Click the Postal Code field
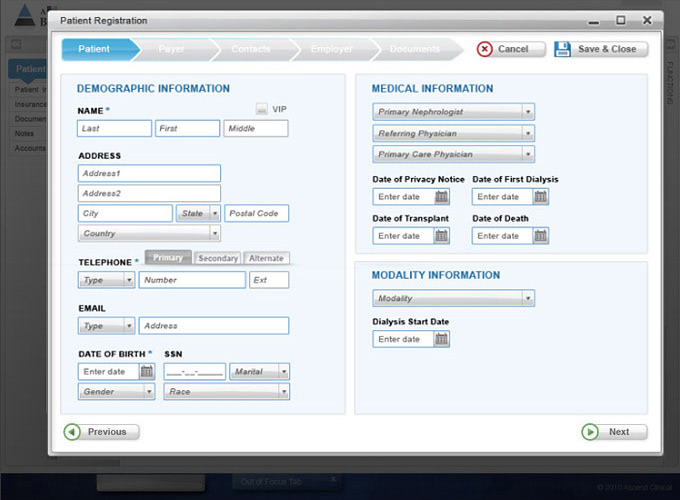Screen dimensions: 680x500 (257, 213)
